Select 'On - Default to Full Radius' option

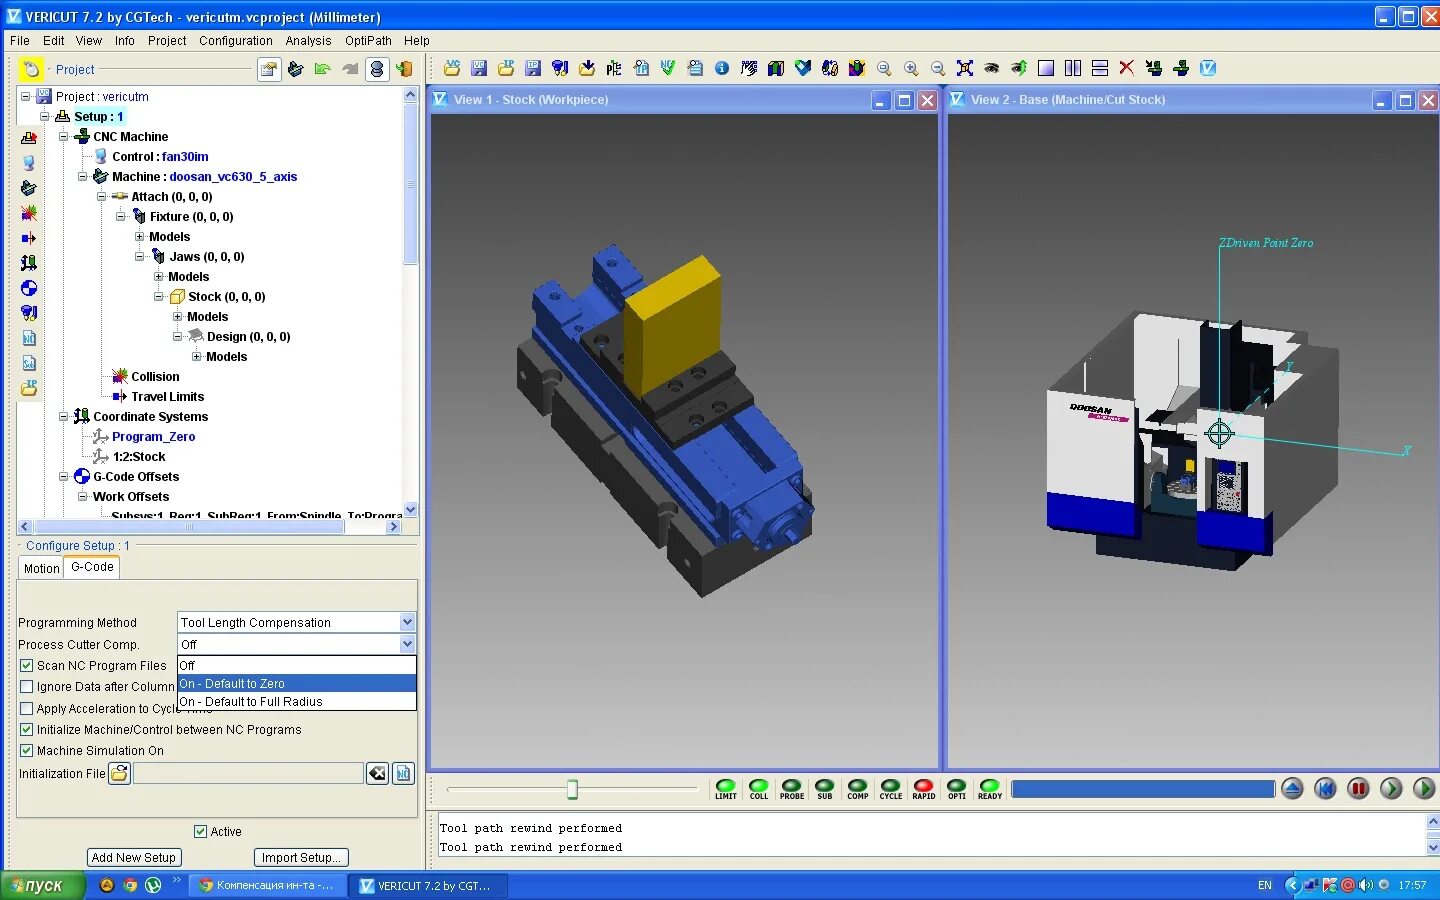296,701
